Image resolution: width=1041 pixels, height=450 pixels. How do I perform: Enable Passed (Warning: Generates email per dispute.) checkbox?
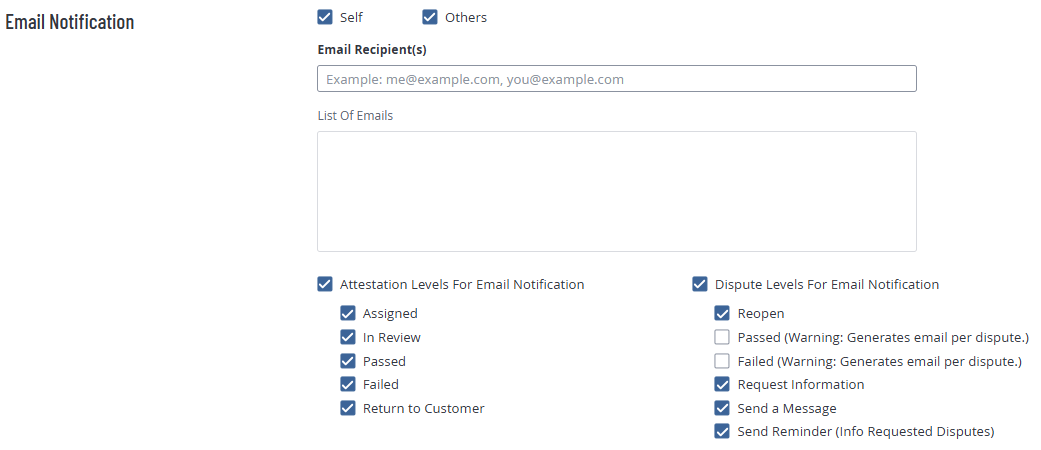[722, 337]
